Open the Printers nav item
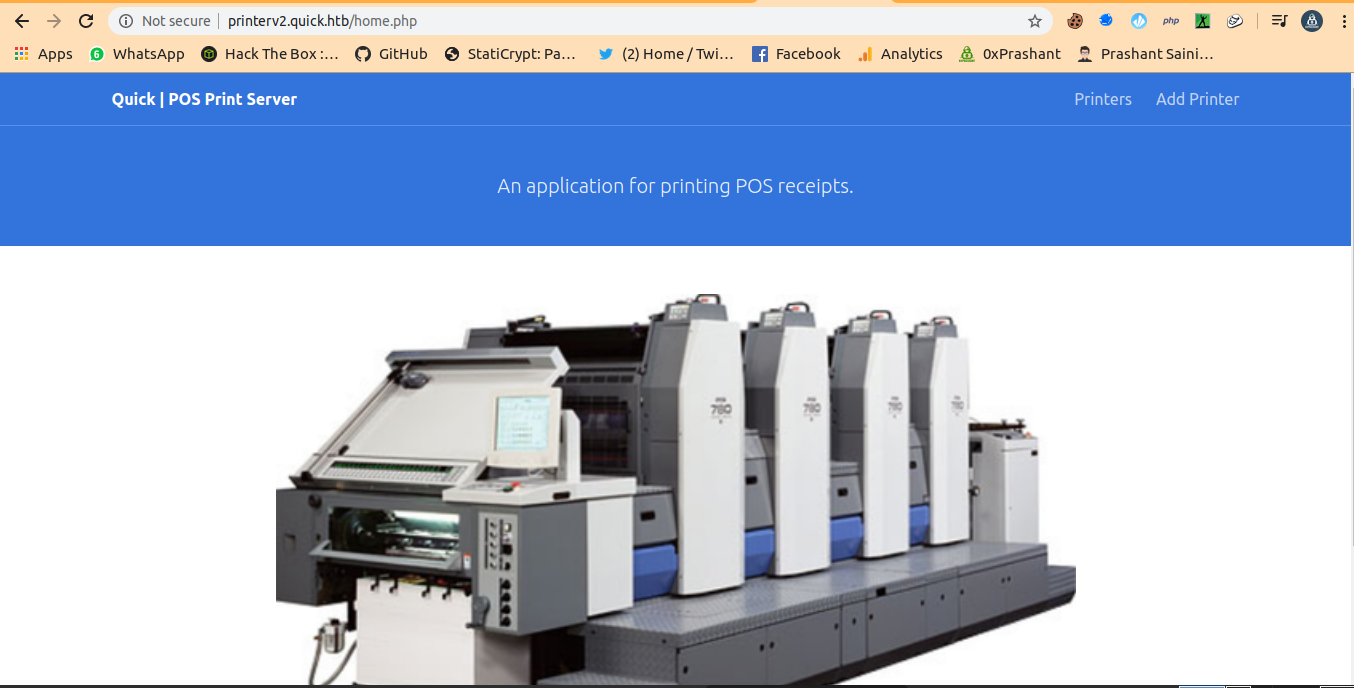The width and height of the screenshot is (1354, 688). (1102, 99)
